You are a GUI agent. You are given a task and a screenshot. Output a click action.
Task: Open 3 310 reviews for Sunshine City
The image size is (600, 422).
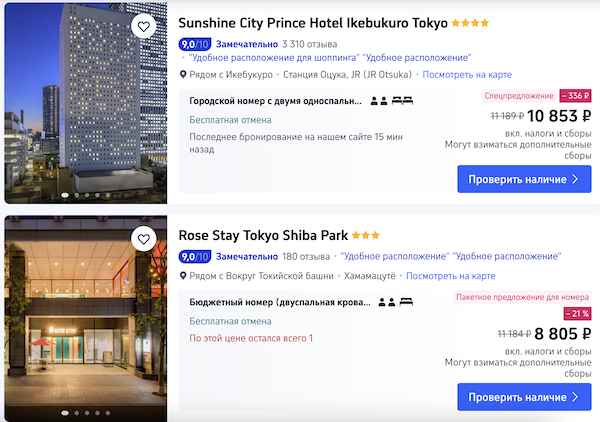[309, 44]
